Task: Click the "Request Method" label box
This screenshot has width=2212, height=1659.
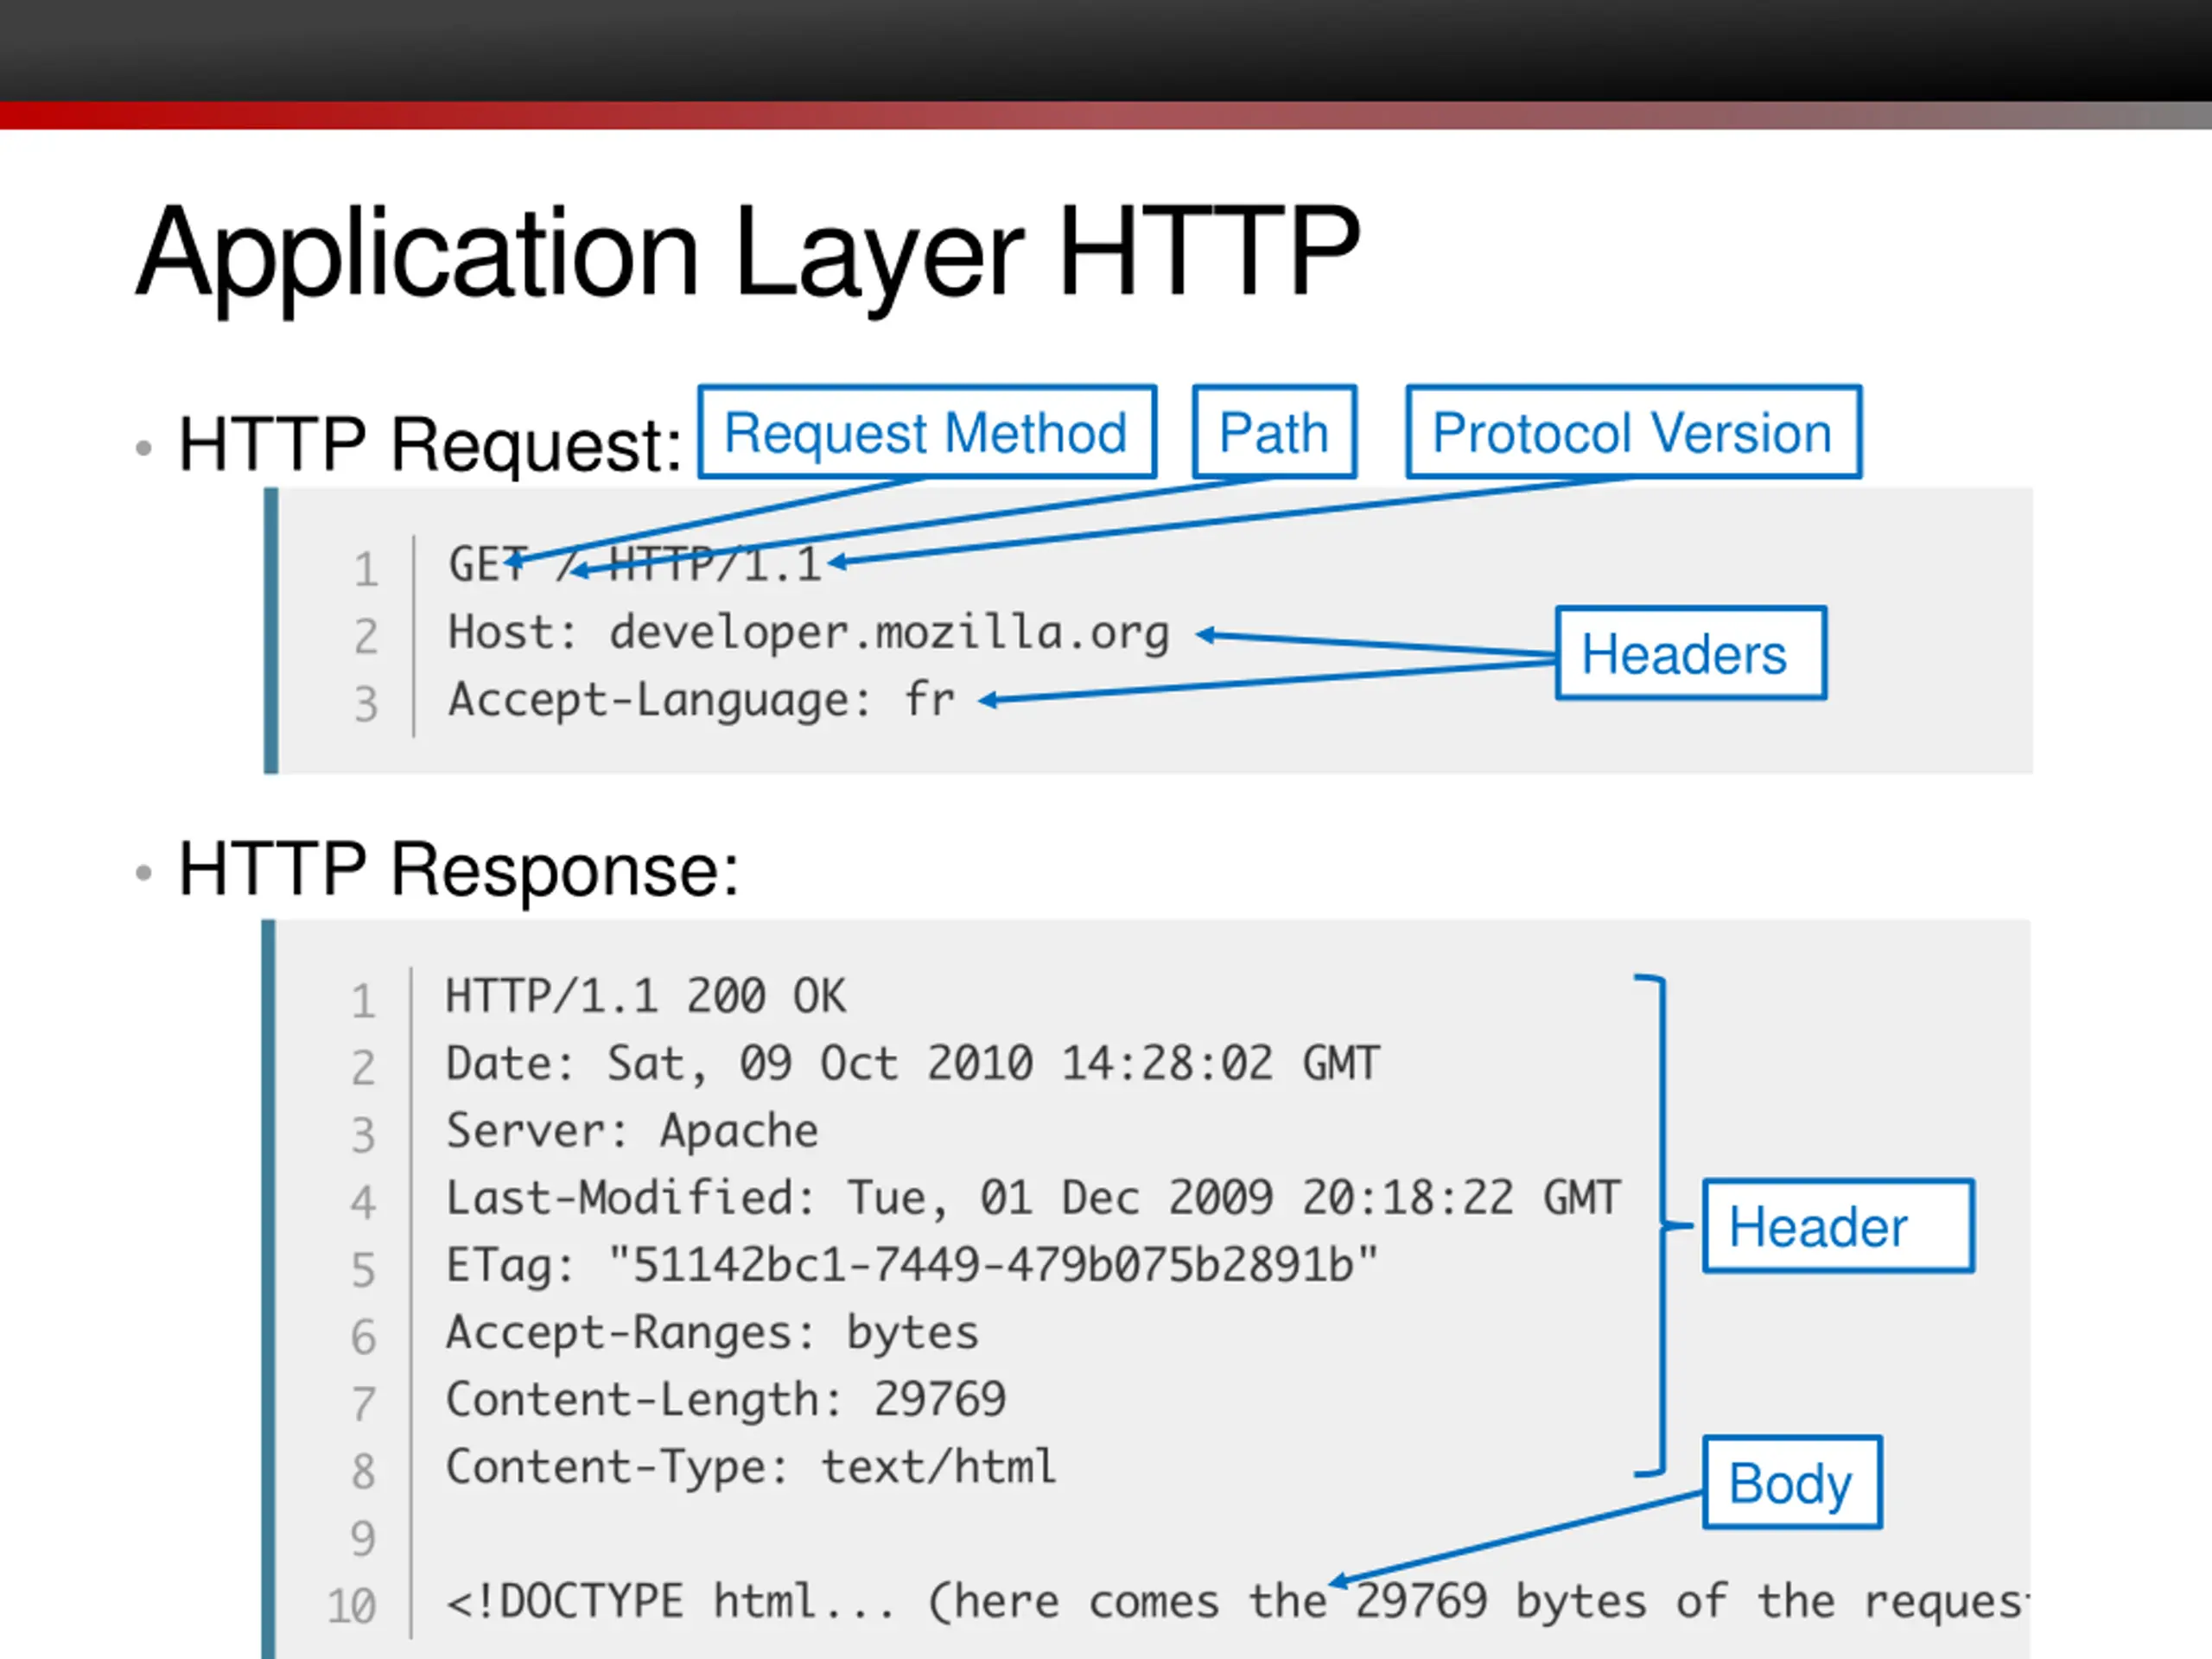Action: [x=927, y=432]
